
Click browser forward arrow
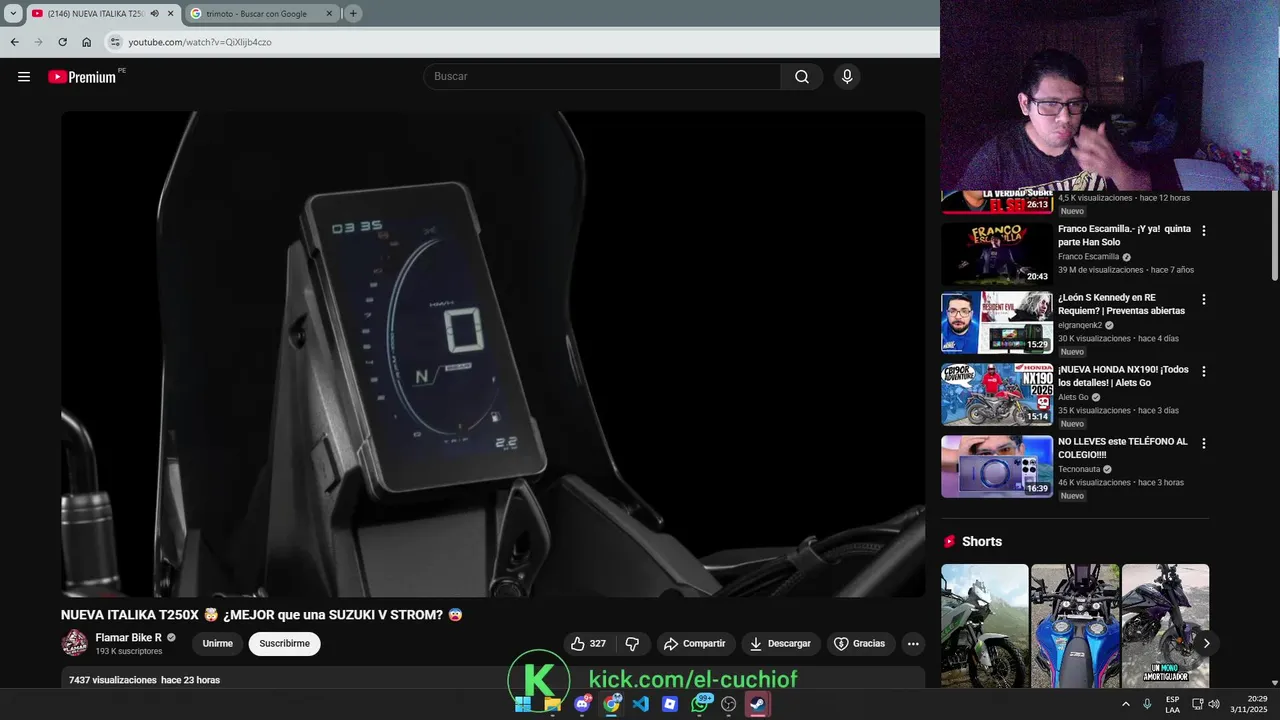[x=38, y=42]
